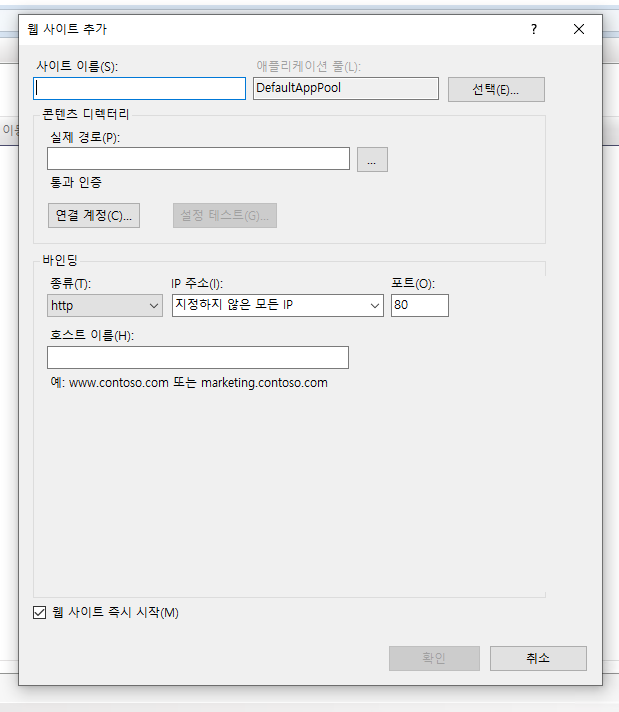Cancel the dialog with 취소 button

pos(538,658)
